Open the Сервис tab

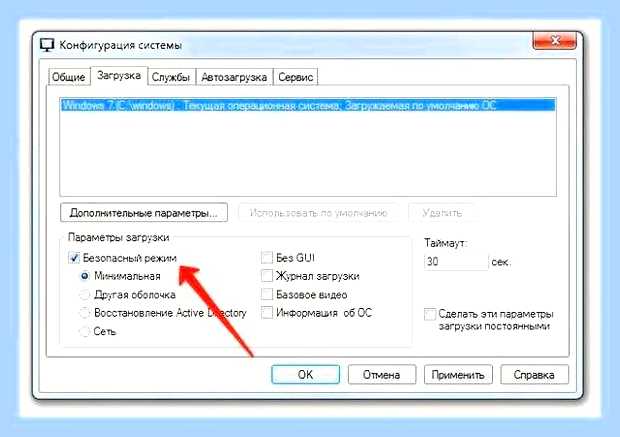tap(295, 77)
